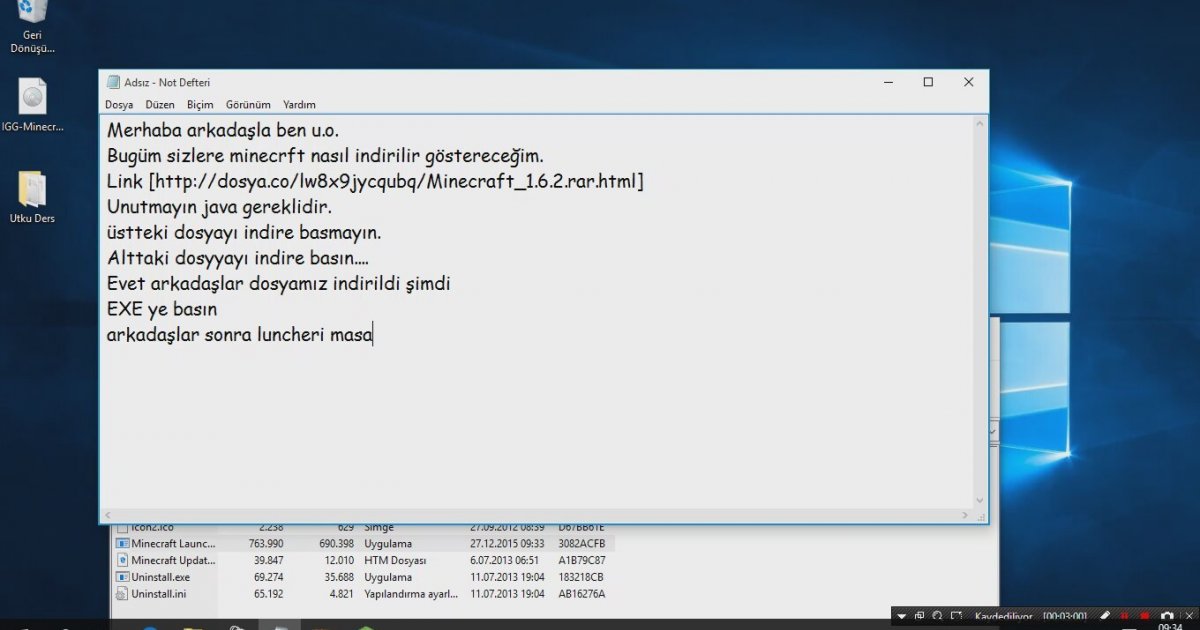Click the line starting 'Bugüm sizlere minecrft'
This screenshot has height=630, width=1200.
point(325,156)
